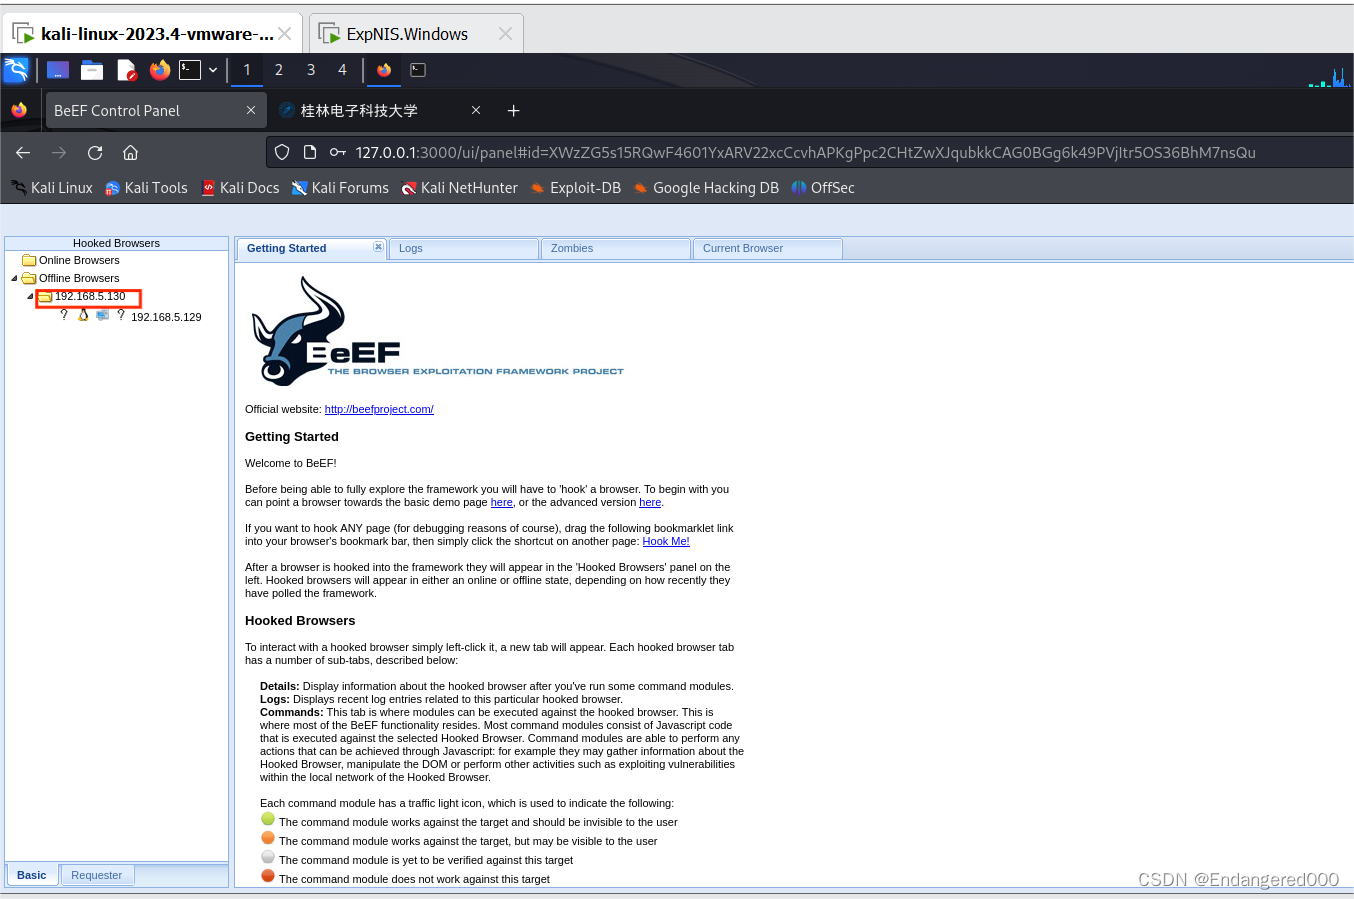Open the Kali Docs bookmark
Viewport: 1354px width, 899px height.
click(240, 187)
